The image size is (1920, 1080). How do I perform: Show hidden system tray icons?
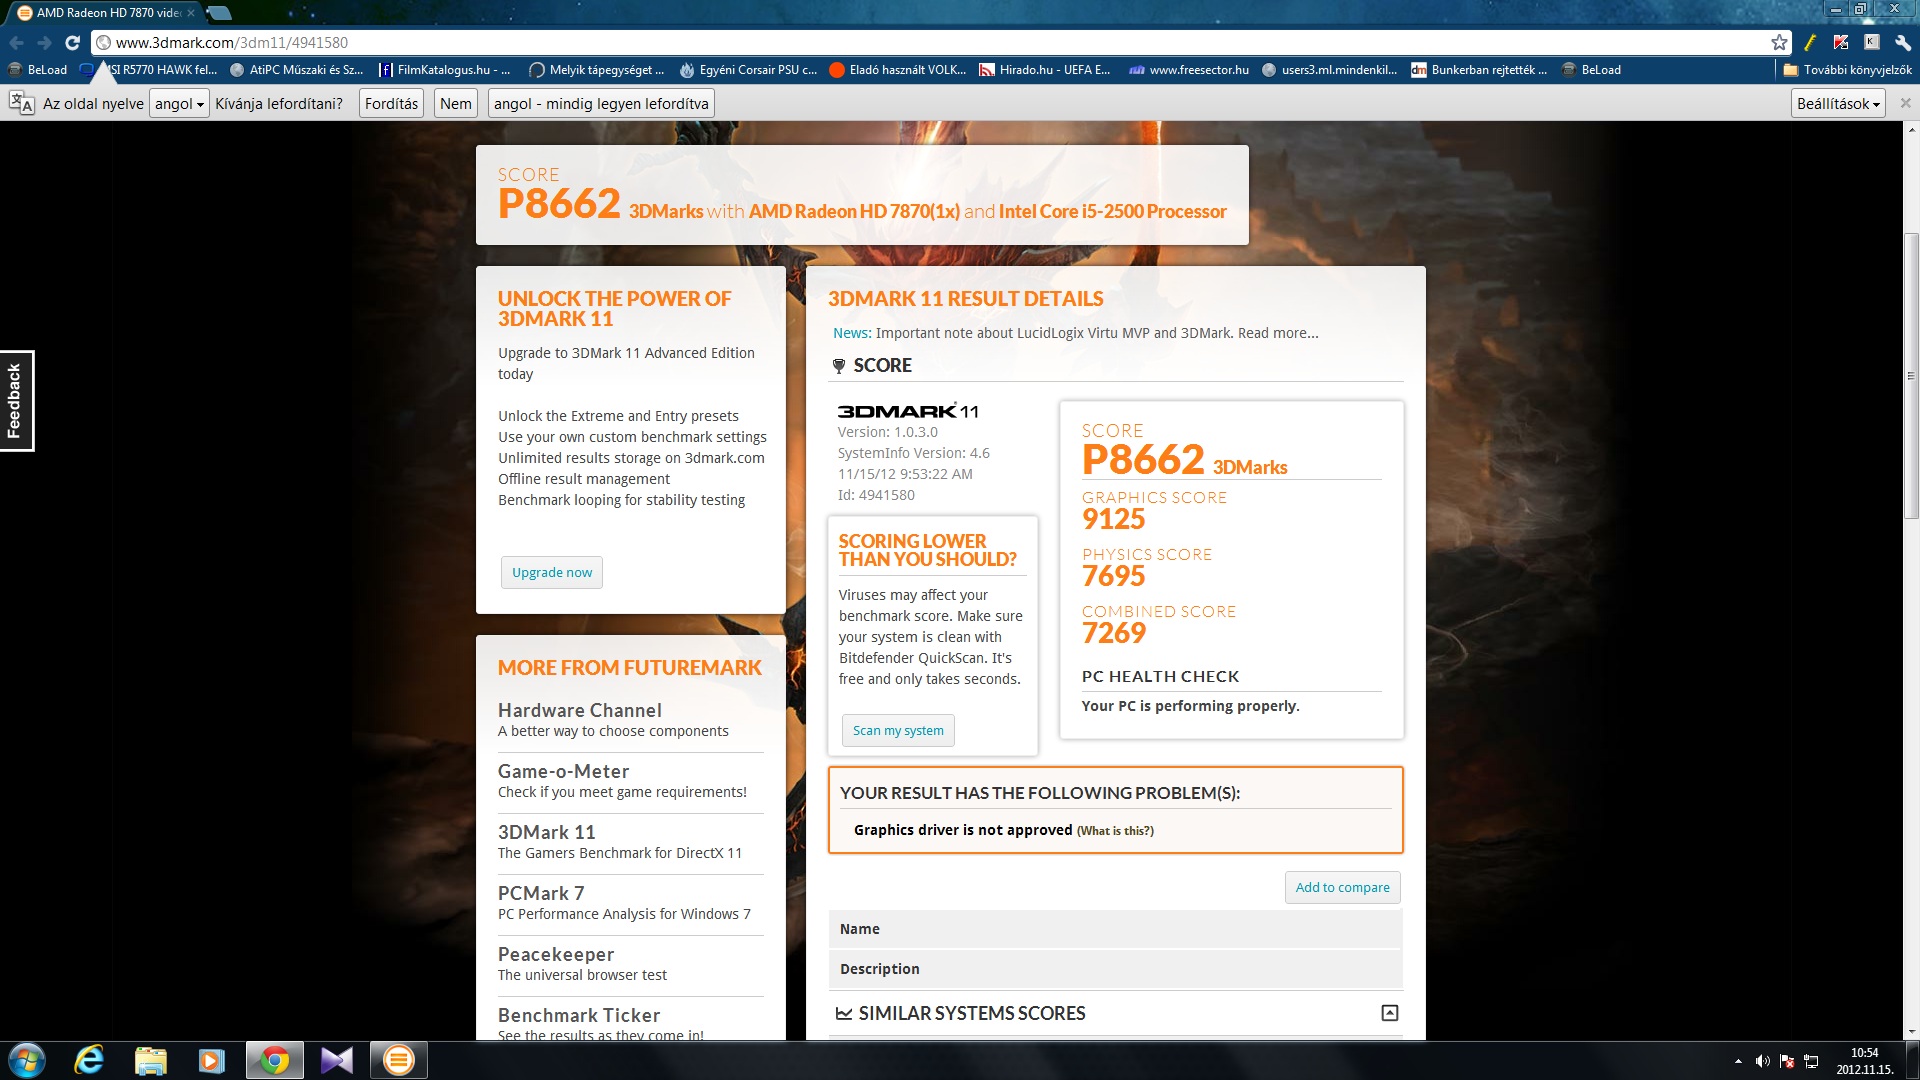[1738, 1061]
